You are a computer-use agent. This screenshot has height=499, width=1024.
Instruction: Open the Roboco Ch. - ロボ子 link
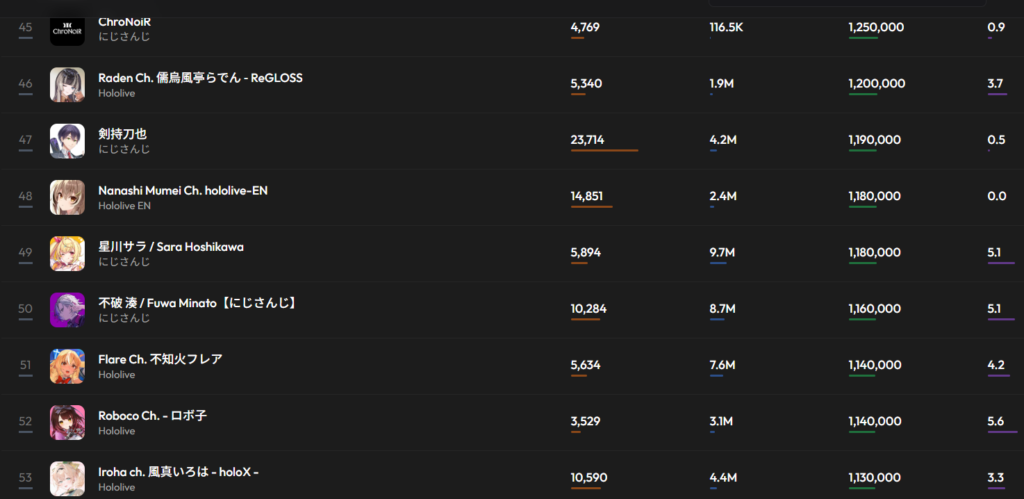(x=152, y=415)
